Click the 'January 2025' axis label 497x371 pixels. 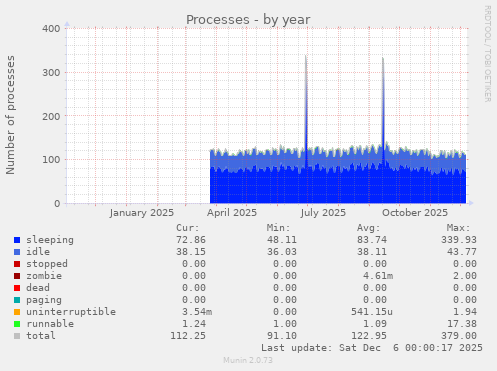(142, 213)
